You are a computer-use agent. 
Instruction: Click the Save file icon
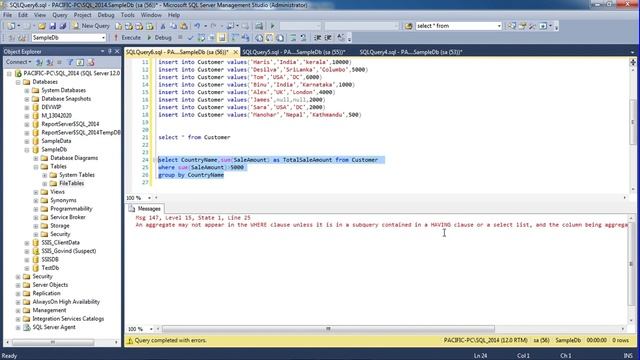click(x=52, y=26)
